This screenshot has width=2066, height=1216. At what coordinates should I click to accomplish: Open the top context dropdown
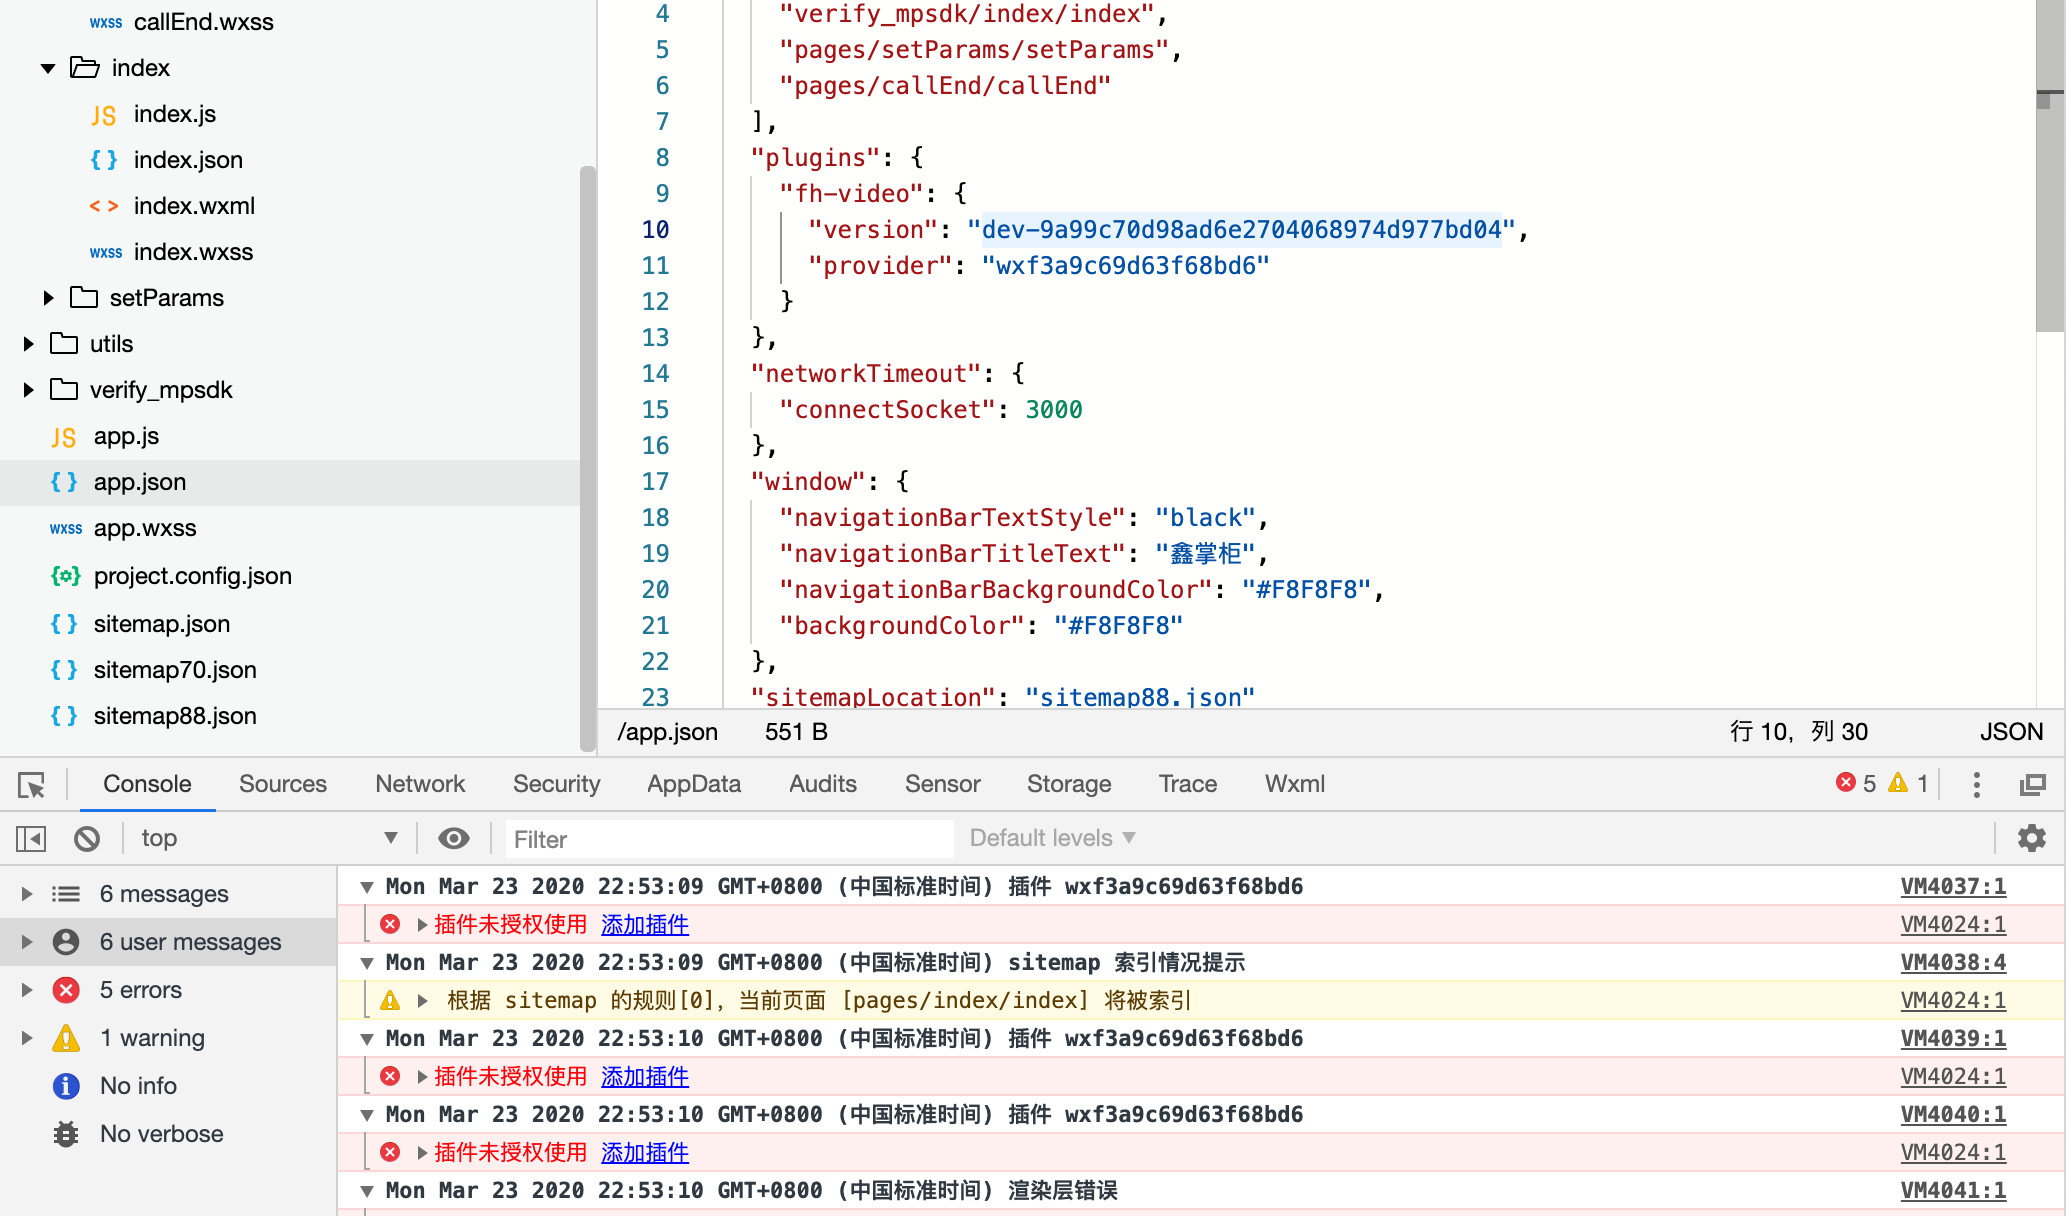pos(268,838)
